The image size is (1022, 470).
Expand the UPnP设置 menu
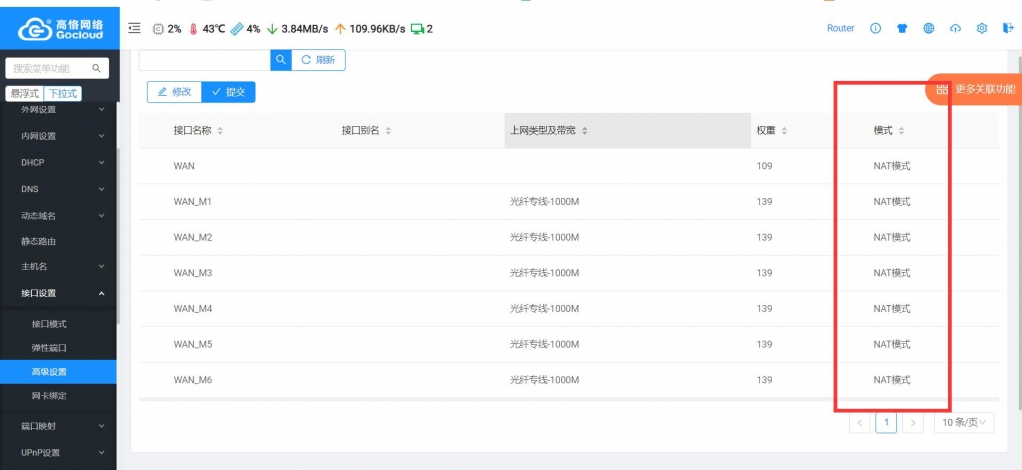coord(59,452)
